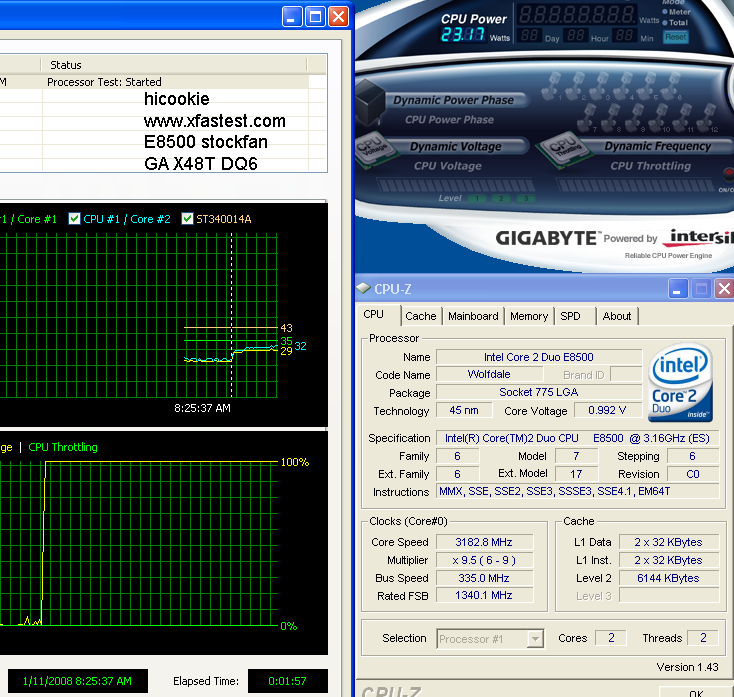
Task: Click the CPU Voltage chip icon
Action: 375,149
